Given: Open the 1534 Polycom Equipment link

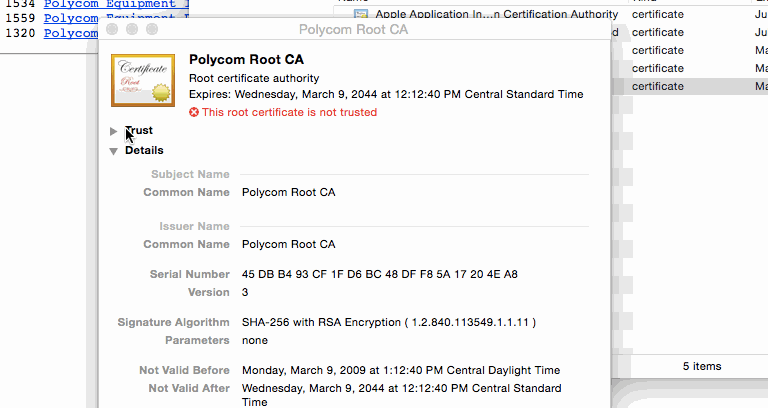Looking at the screenshot, I should pos(116,4).
